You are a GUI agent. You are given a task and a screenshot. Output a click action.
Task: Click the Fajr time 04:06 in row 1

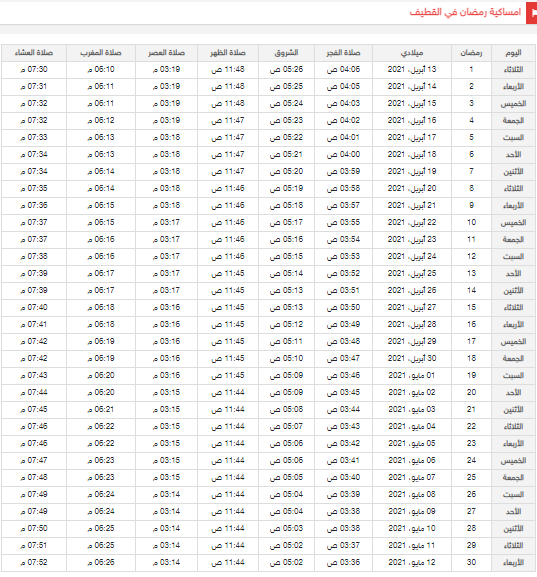click(x=343, y=70)
